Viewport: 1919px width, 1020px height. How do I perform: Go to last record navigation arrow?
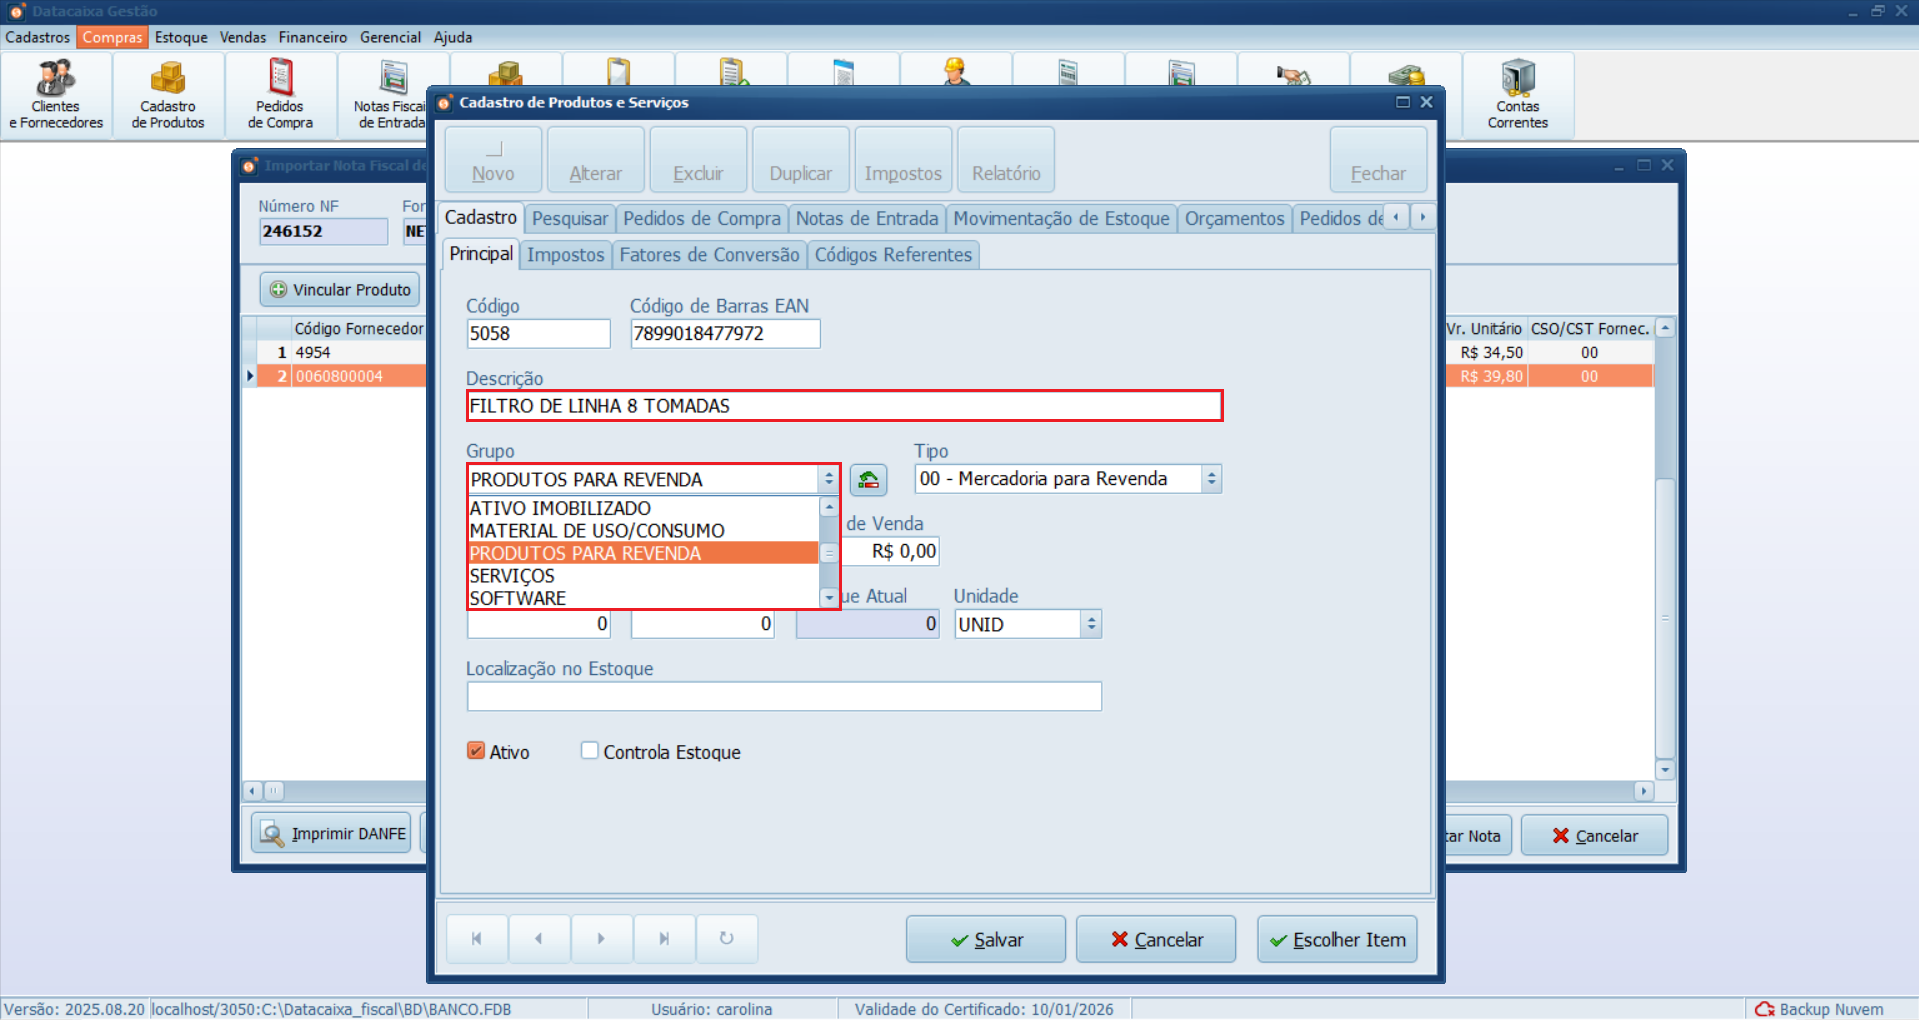coord(664,939)
